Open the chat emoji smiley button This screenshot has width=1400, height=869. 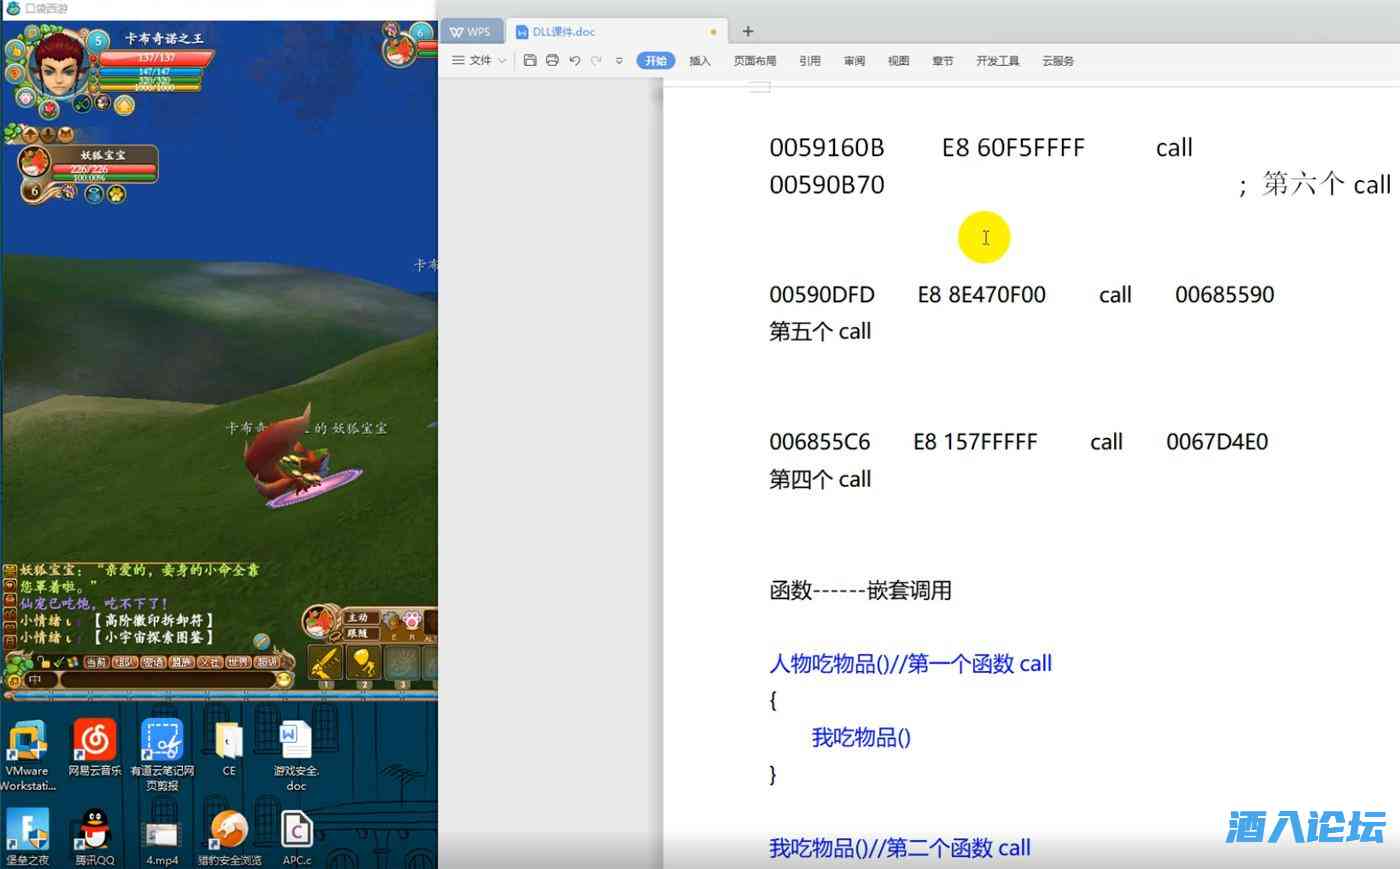point(284,680)
